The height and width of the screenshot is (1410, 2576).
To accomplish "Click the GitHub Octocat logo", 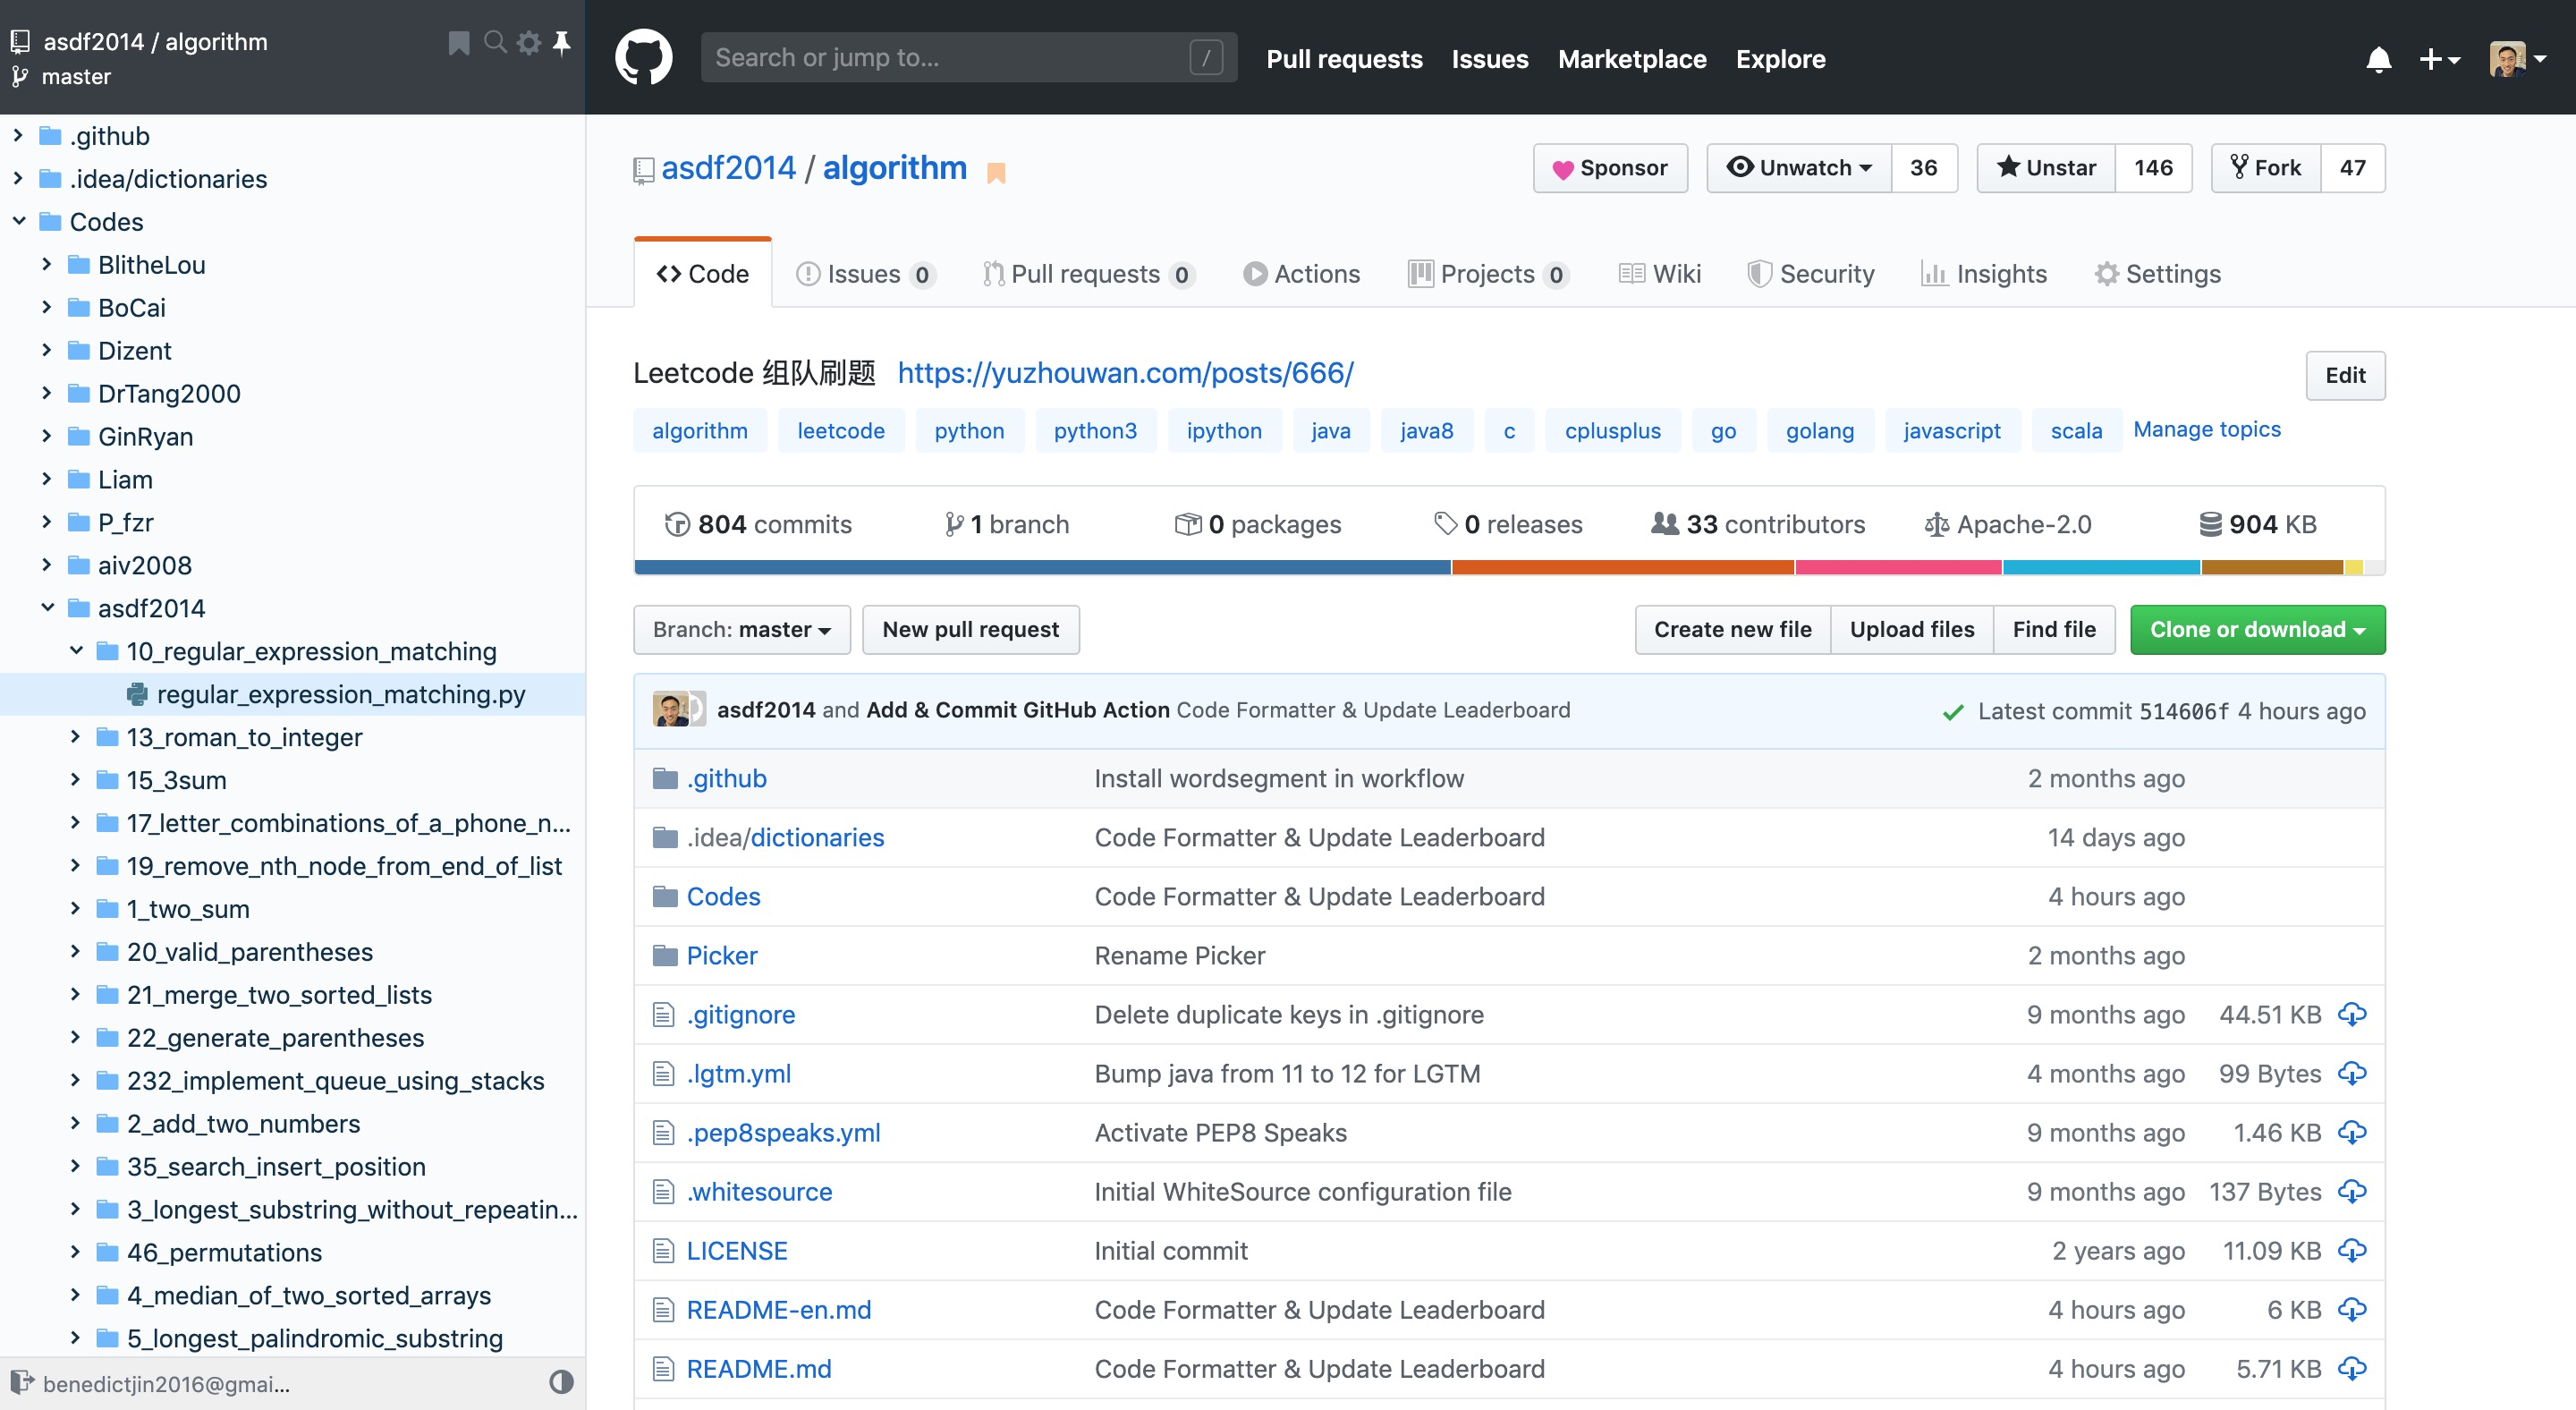I will click(x=643, y=58).
